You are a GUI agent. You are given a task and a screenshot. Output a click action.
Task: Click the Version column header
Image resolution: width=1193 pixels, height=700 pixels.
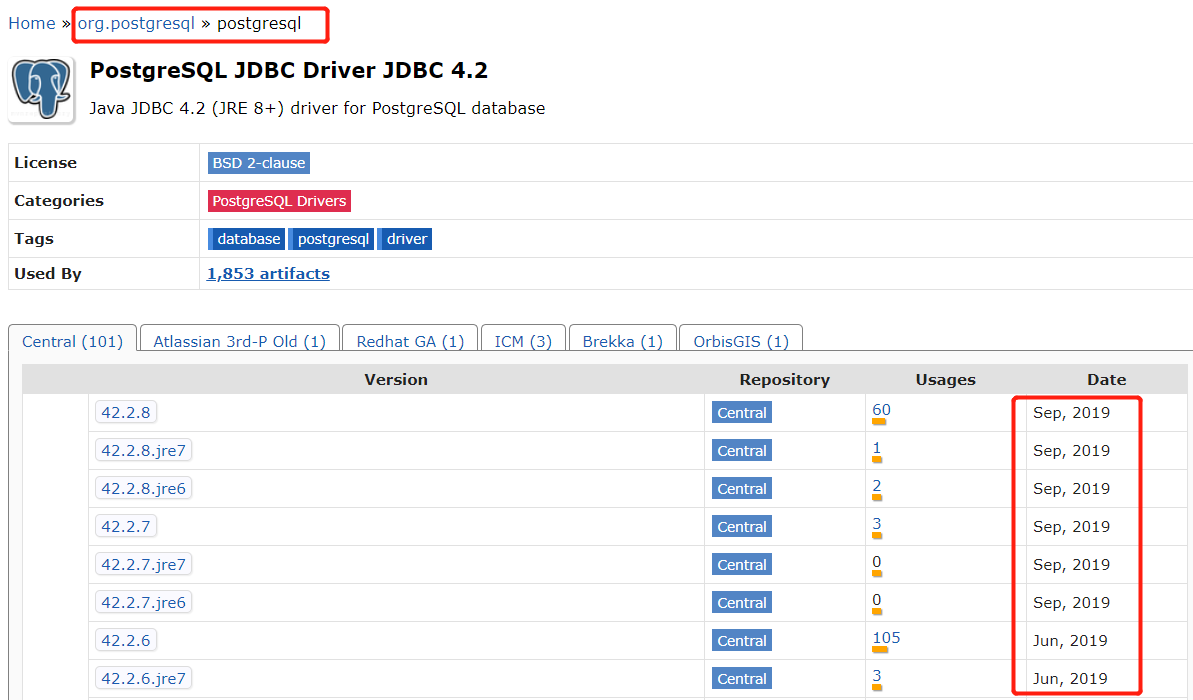coord(396,380)
